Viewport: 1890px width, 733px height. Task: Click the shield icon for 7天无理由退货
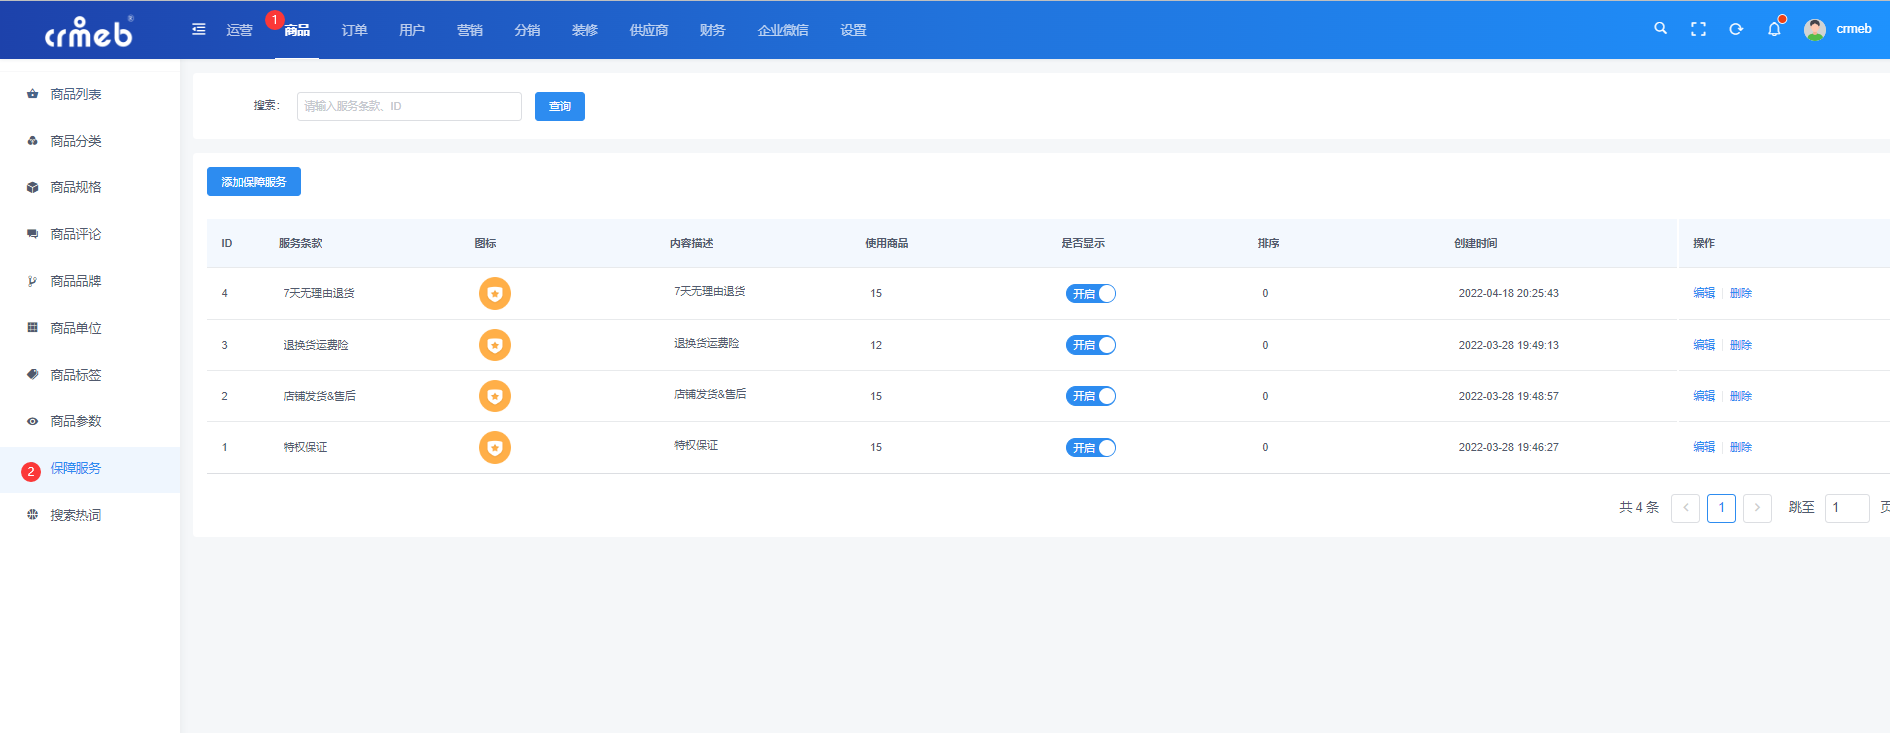(495, 293)
